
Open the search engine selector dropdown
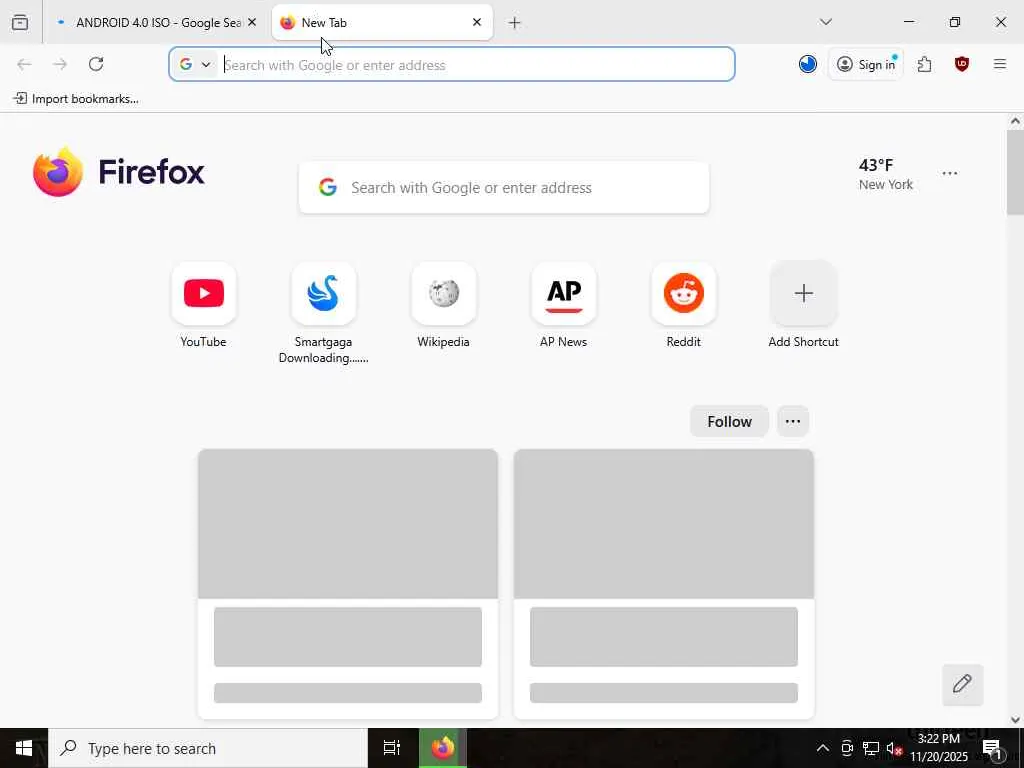click(195, 64)
